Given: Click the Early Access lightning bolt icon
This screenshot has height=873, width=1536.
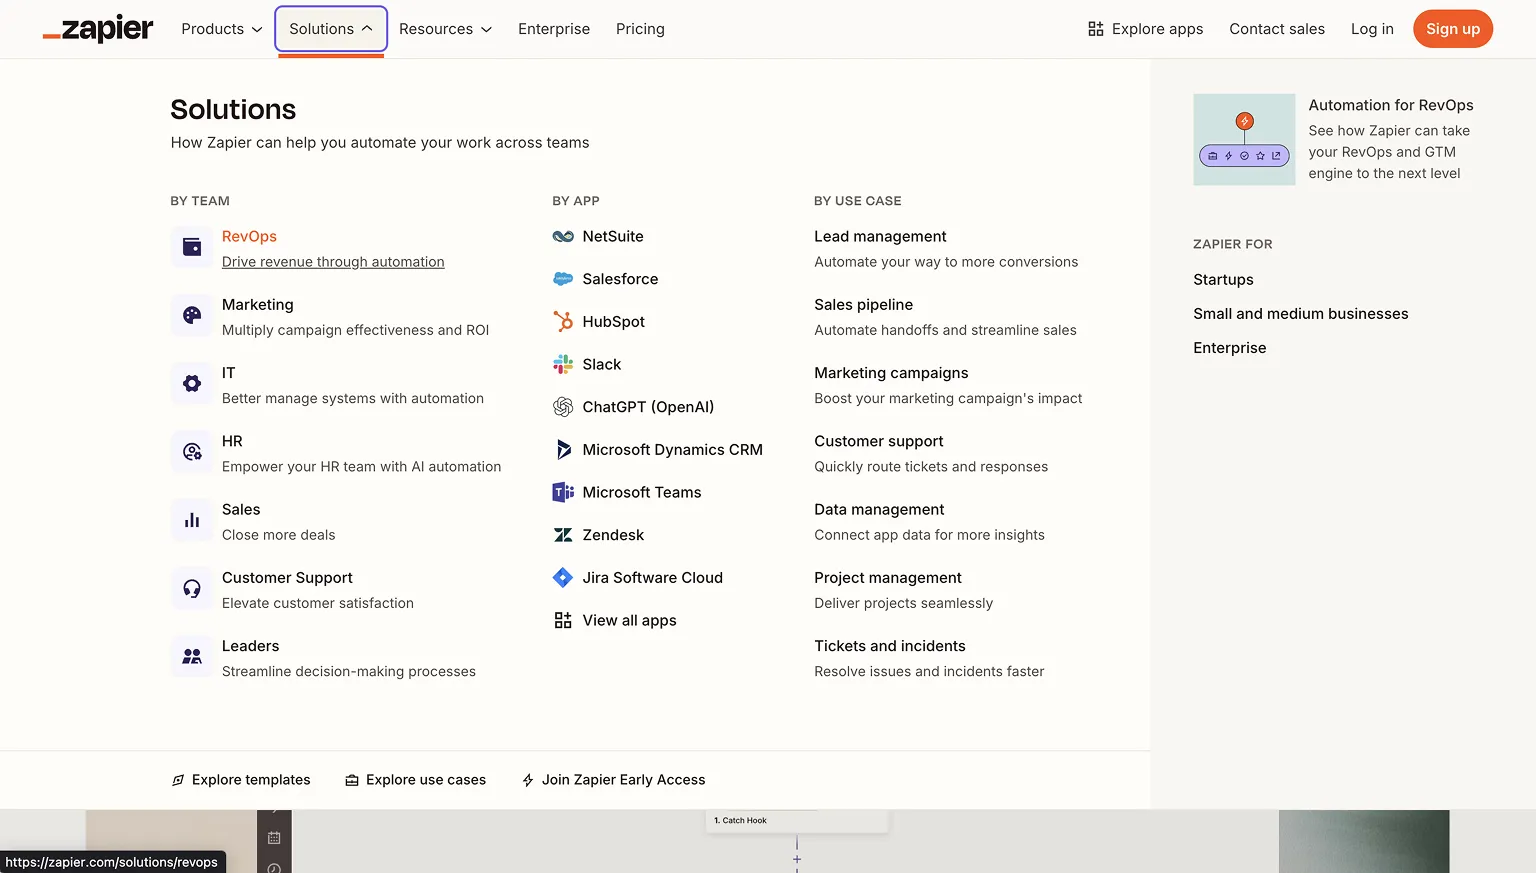Looking at the screenshot, I should coord(528,780).
